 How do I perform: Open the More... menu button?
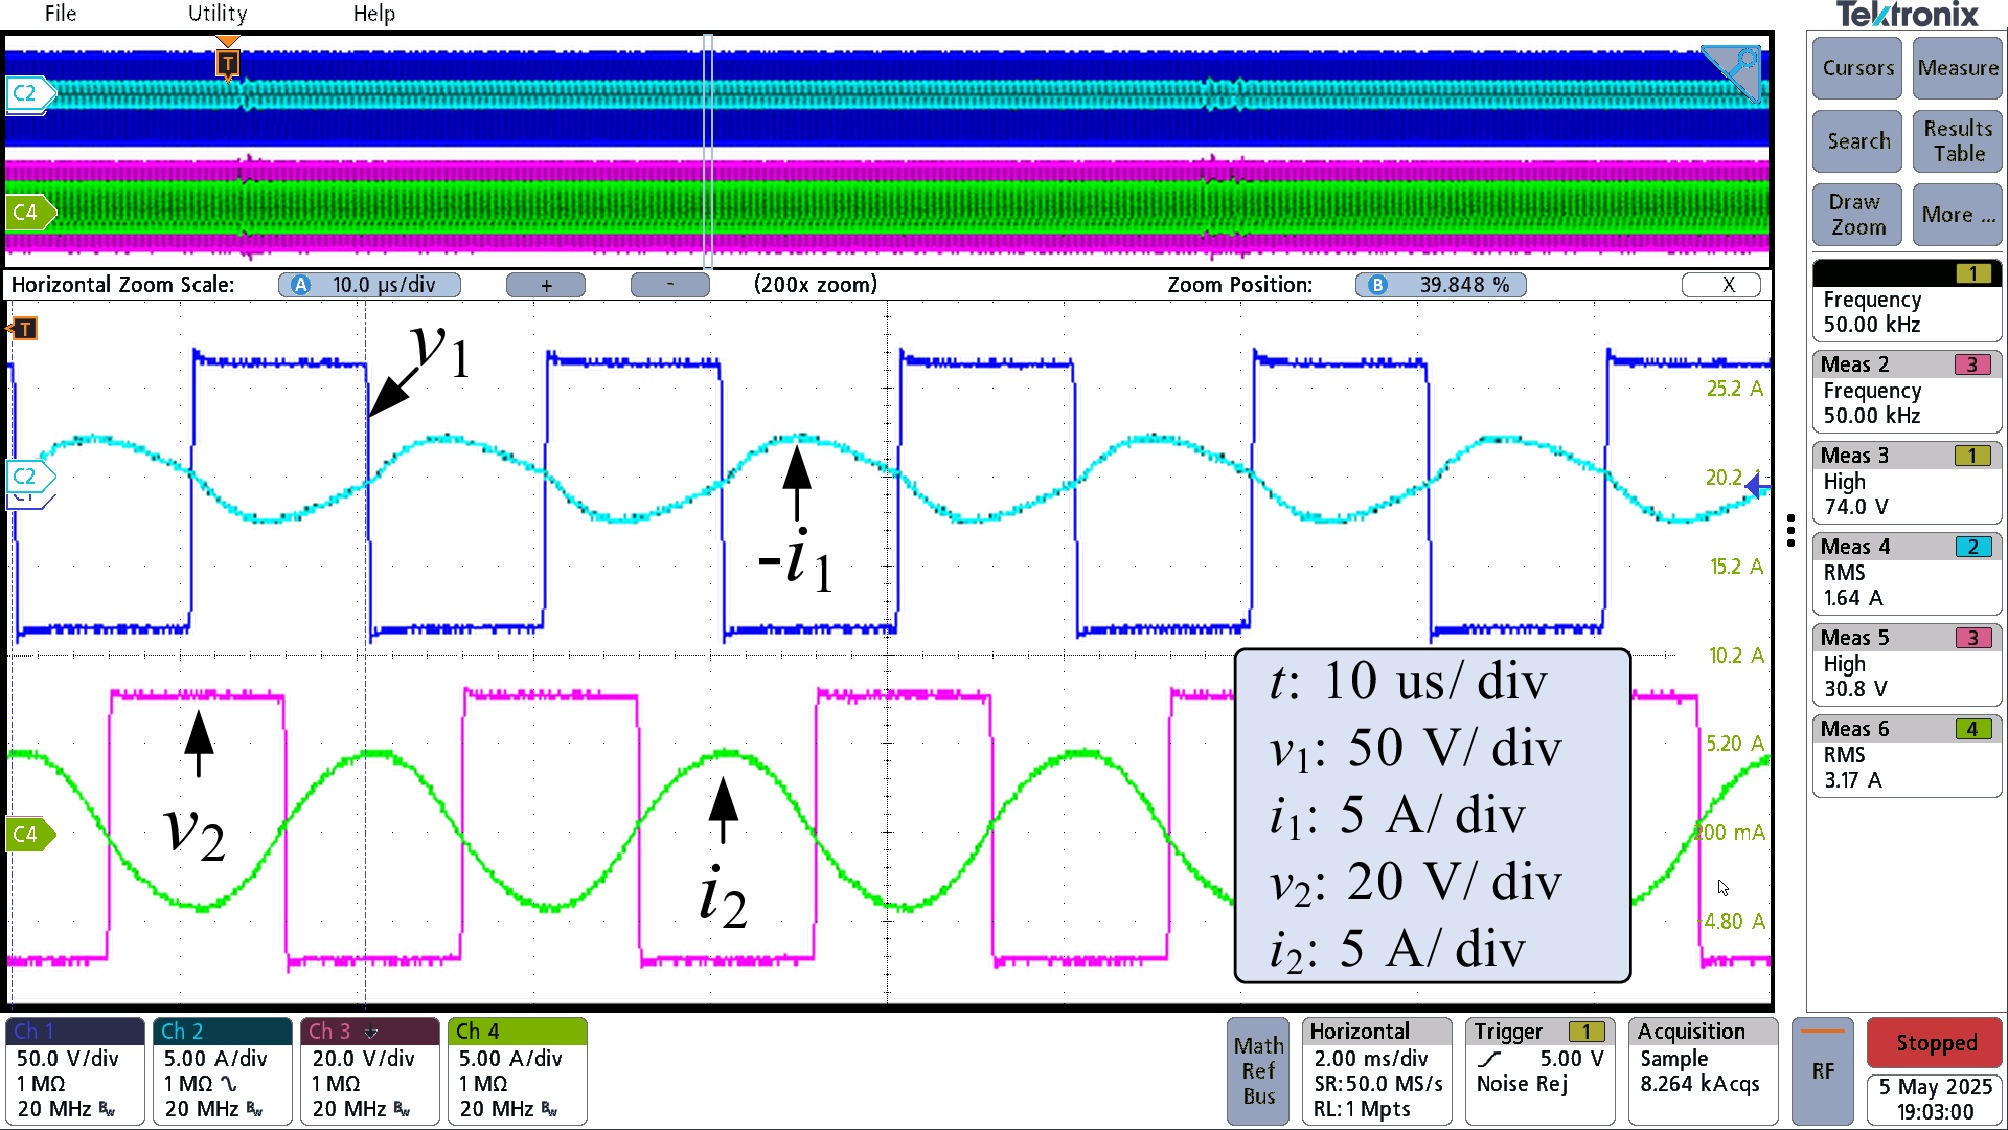point(1957,214)
